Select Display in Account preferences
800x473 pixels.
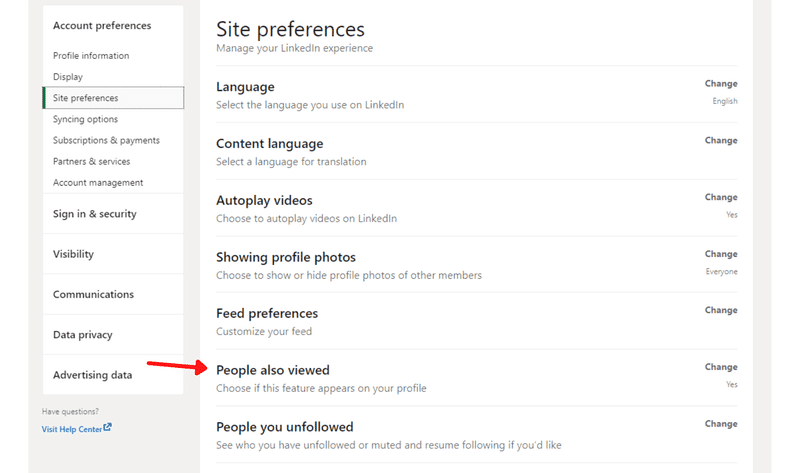click(68, 77)
